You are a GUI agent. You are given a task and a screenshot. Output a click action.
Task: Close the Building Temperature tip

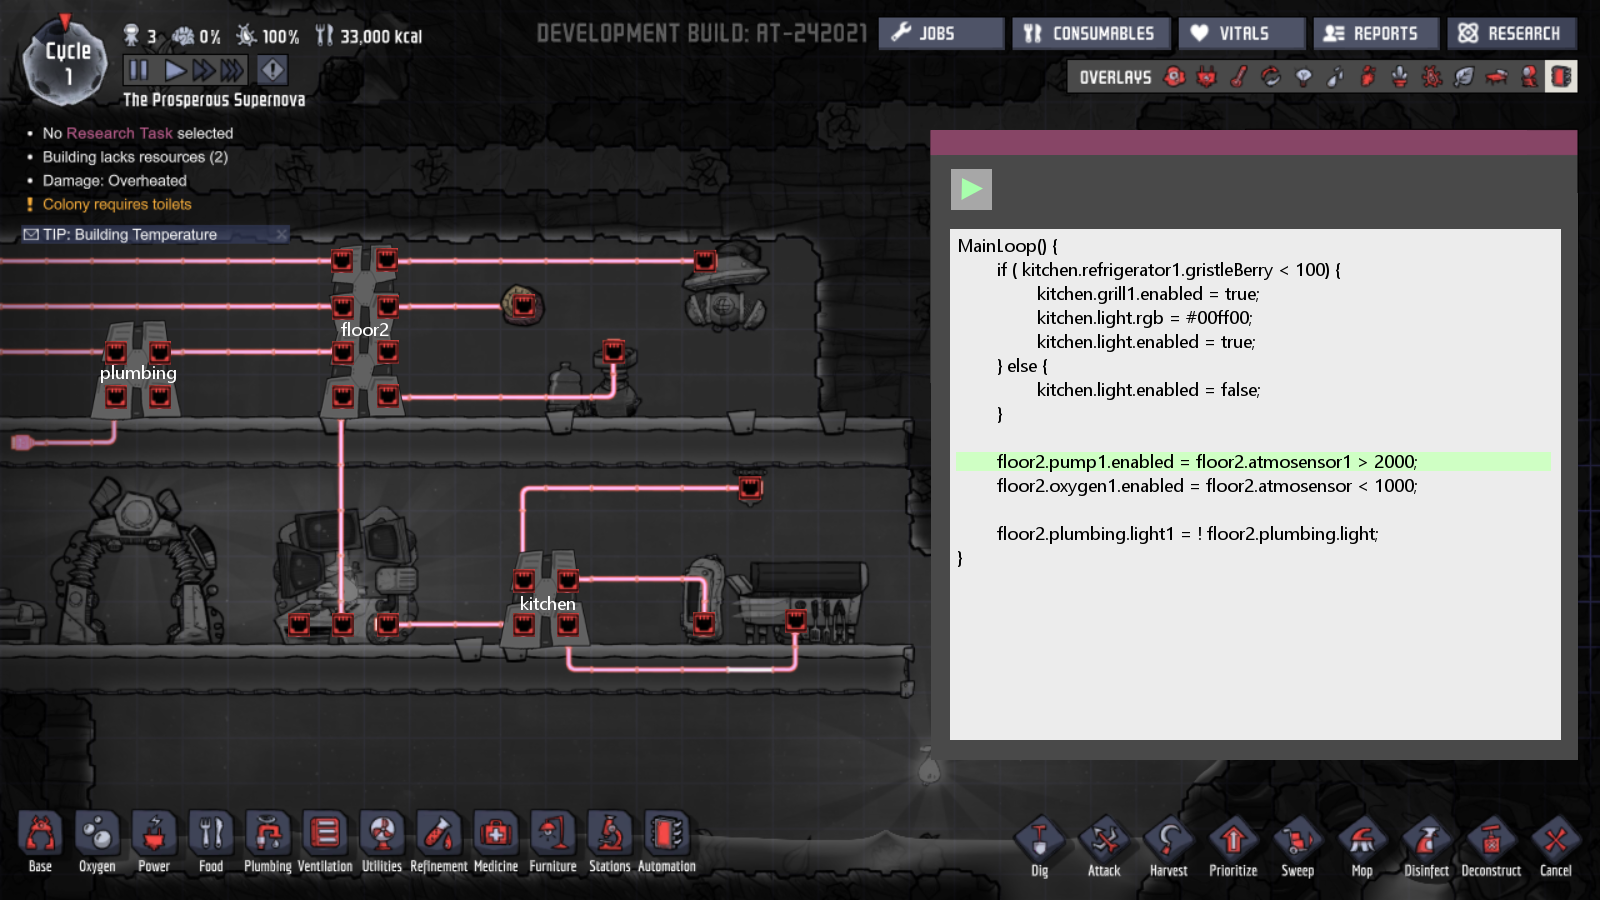coord(281,234)
